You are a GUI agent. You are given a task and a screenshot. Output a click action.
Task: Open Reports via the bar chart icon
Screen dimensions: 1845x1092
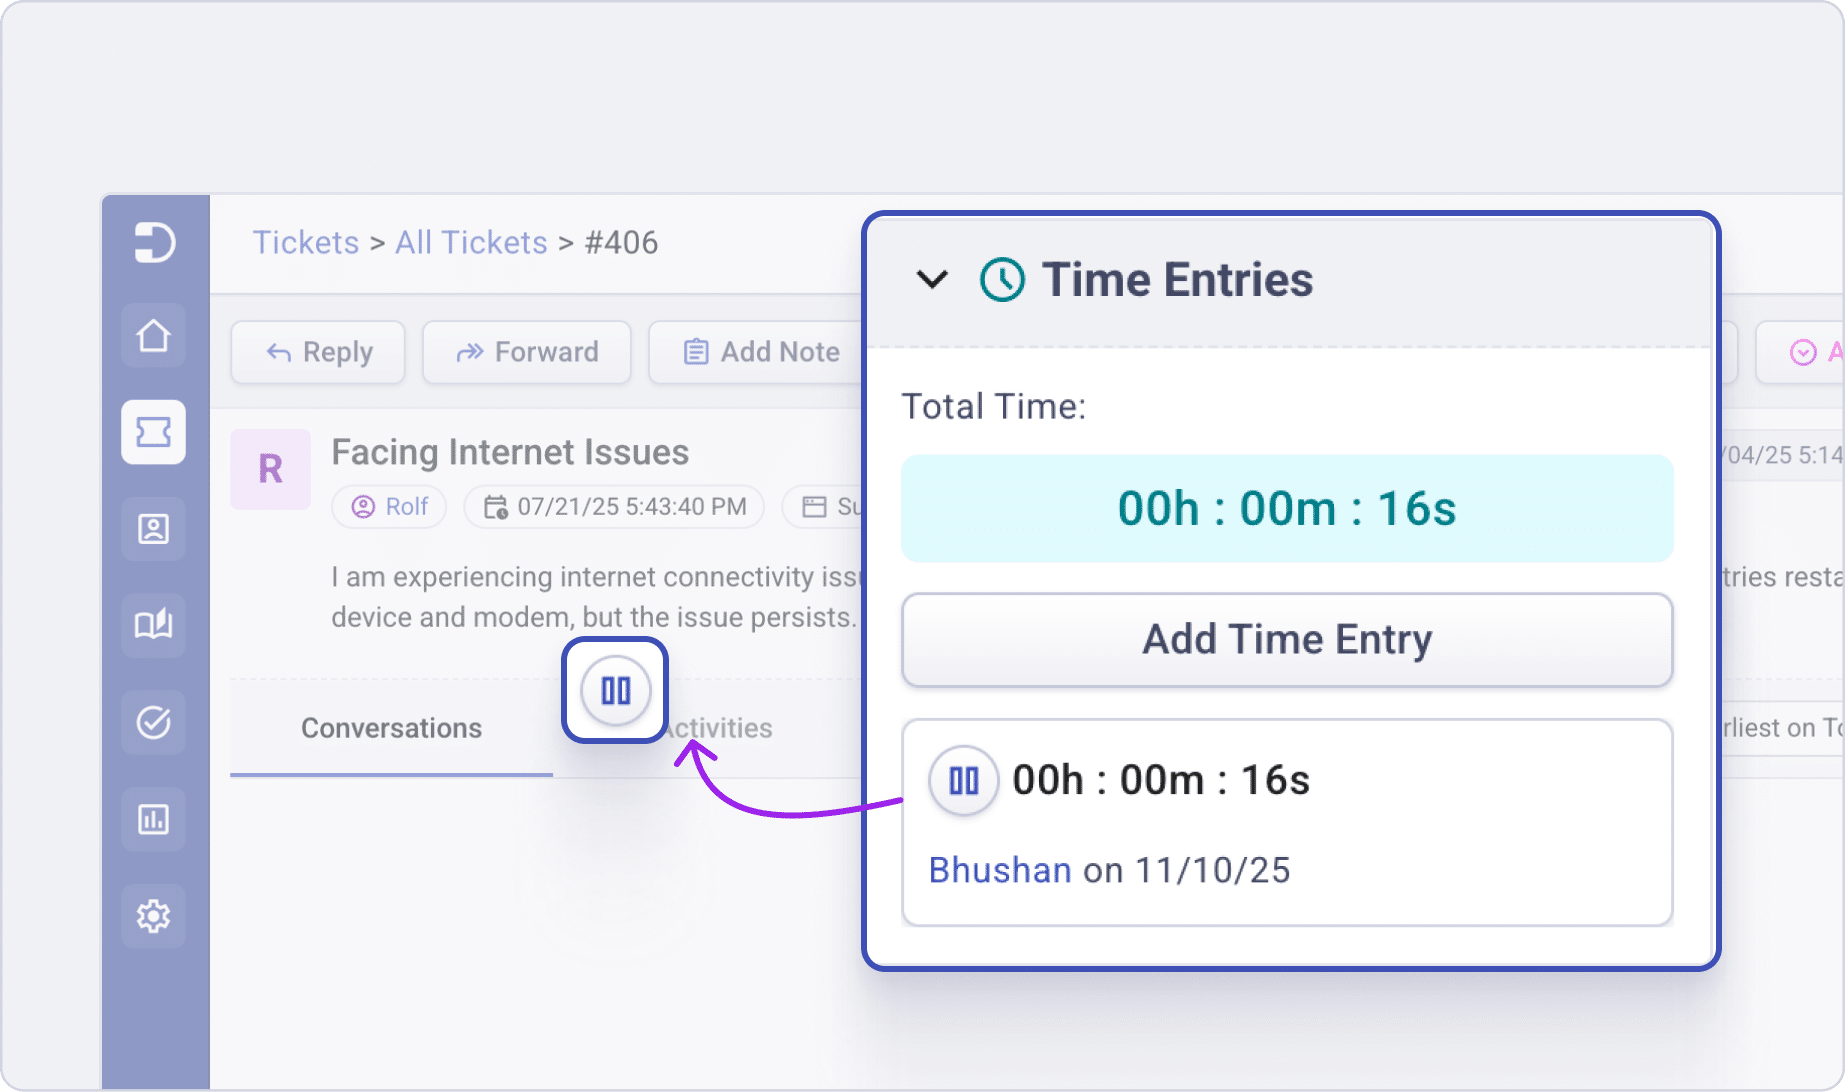[x=153, y=818]
